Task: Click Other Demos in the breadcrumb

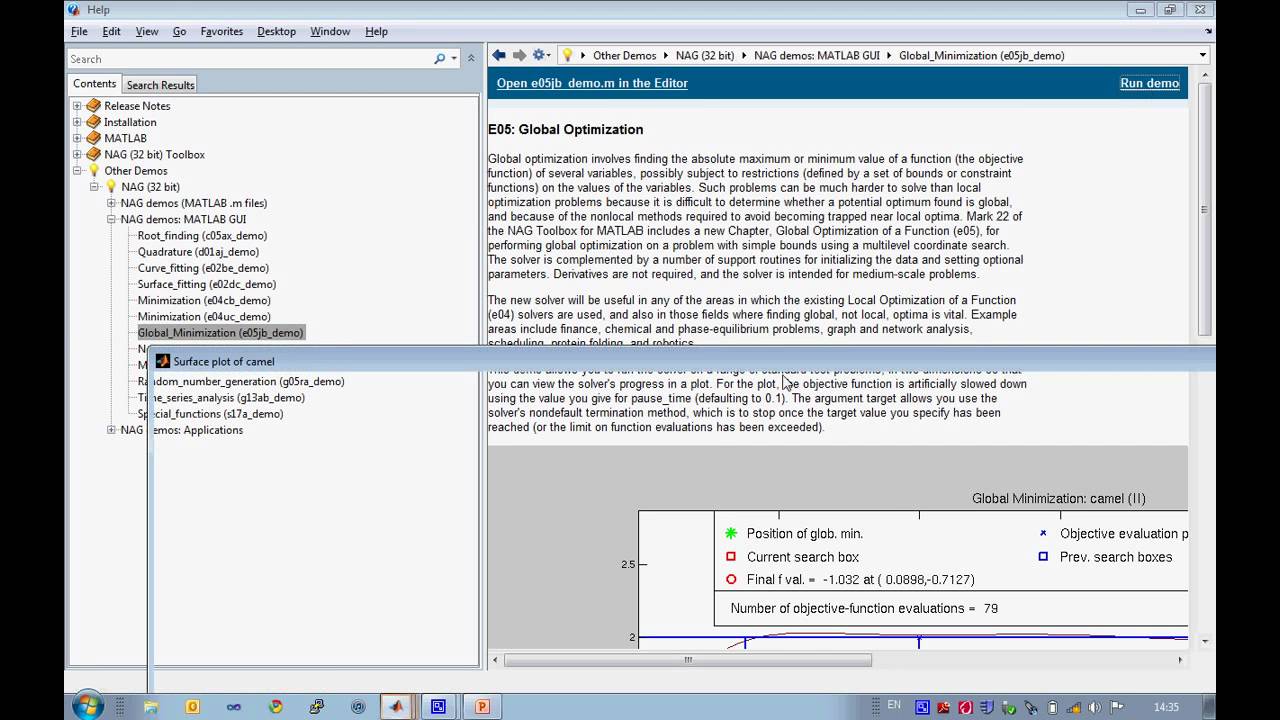Action: [x=624, y=55]
